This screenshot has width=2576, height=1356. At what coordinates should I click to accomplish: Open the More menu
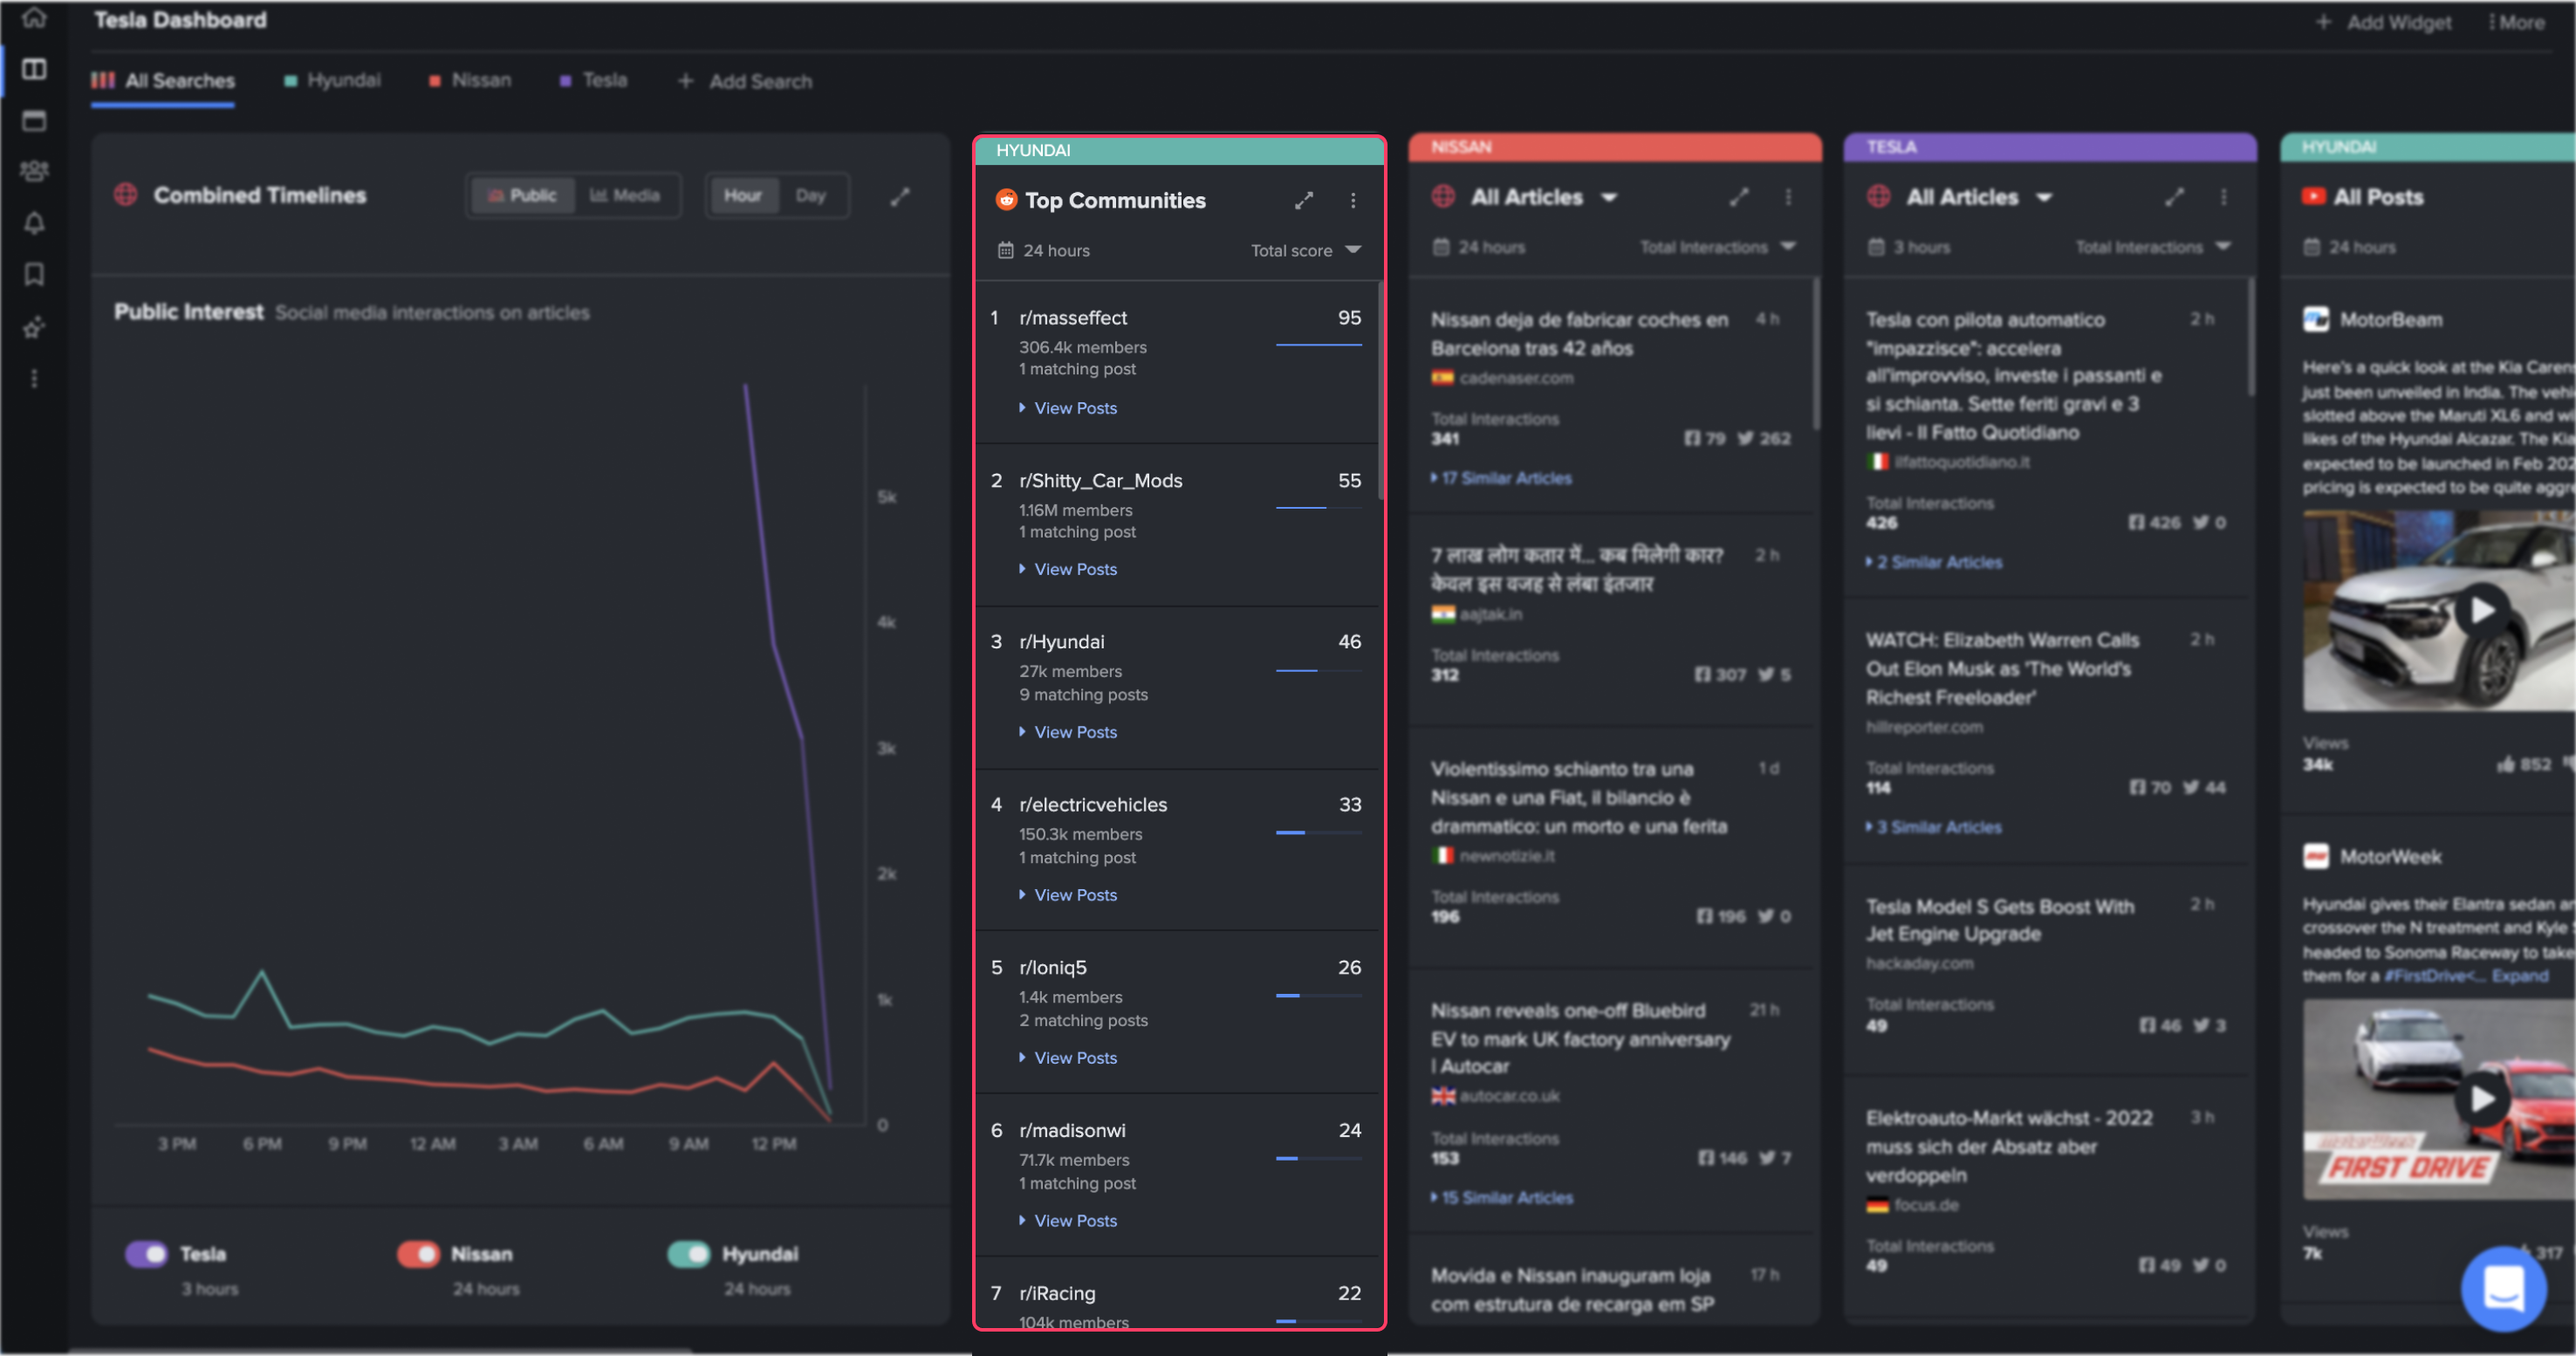click(2517, 22)
